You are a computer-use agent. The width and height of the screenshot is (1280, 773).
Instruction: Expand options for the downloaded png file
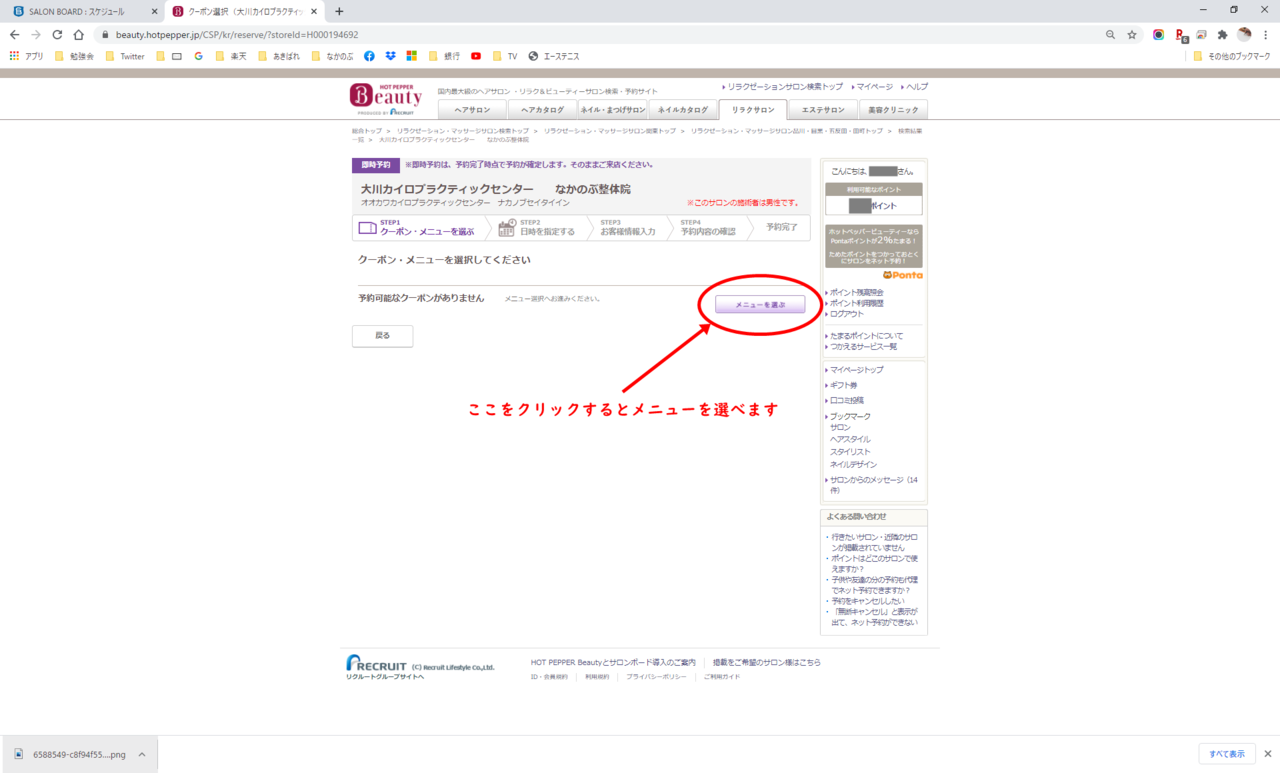[142, 754]
